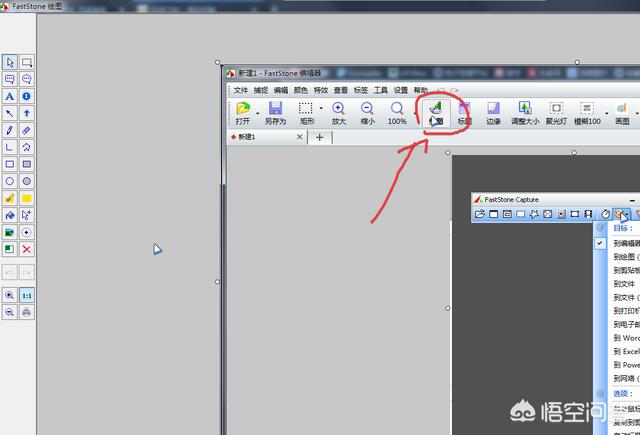
Task: Switch to the 新建1 document tab
Action: 245,137
